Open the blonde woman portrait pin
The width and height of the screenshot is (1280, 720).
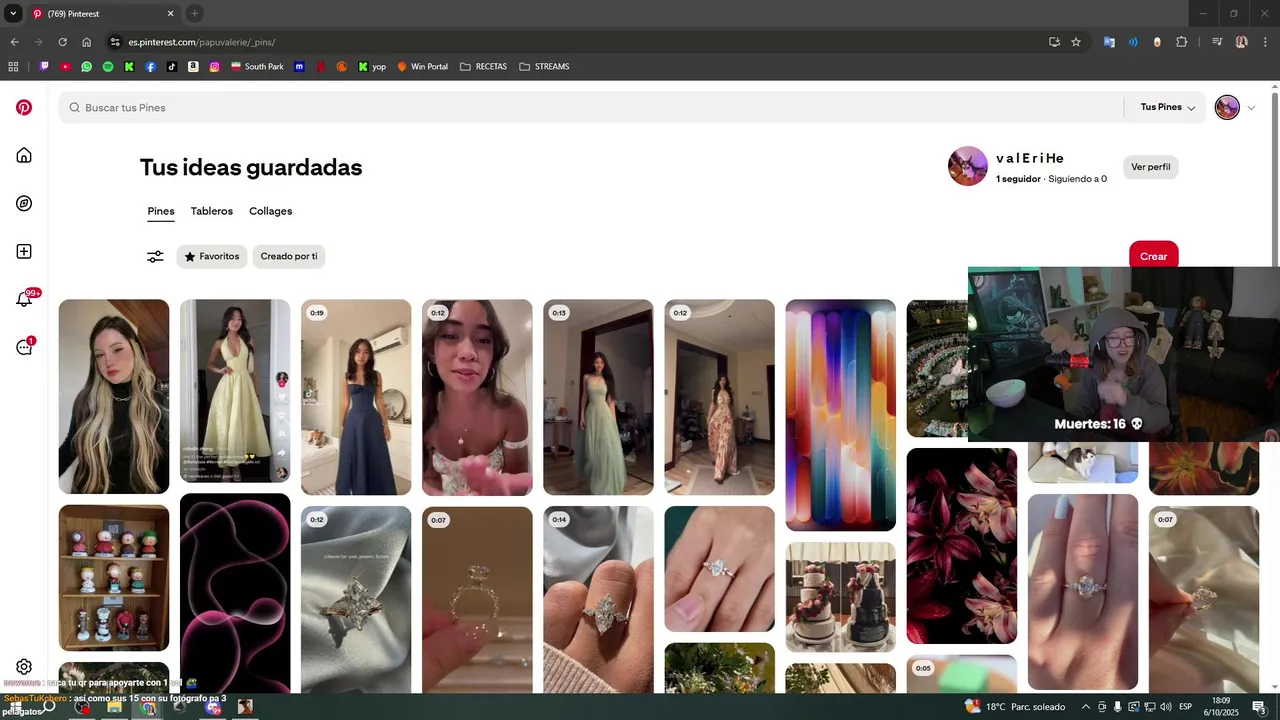click(114, 396)
